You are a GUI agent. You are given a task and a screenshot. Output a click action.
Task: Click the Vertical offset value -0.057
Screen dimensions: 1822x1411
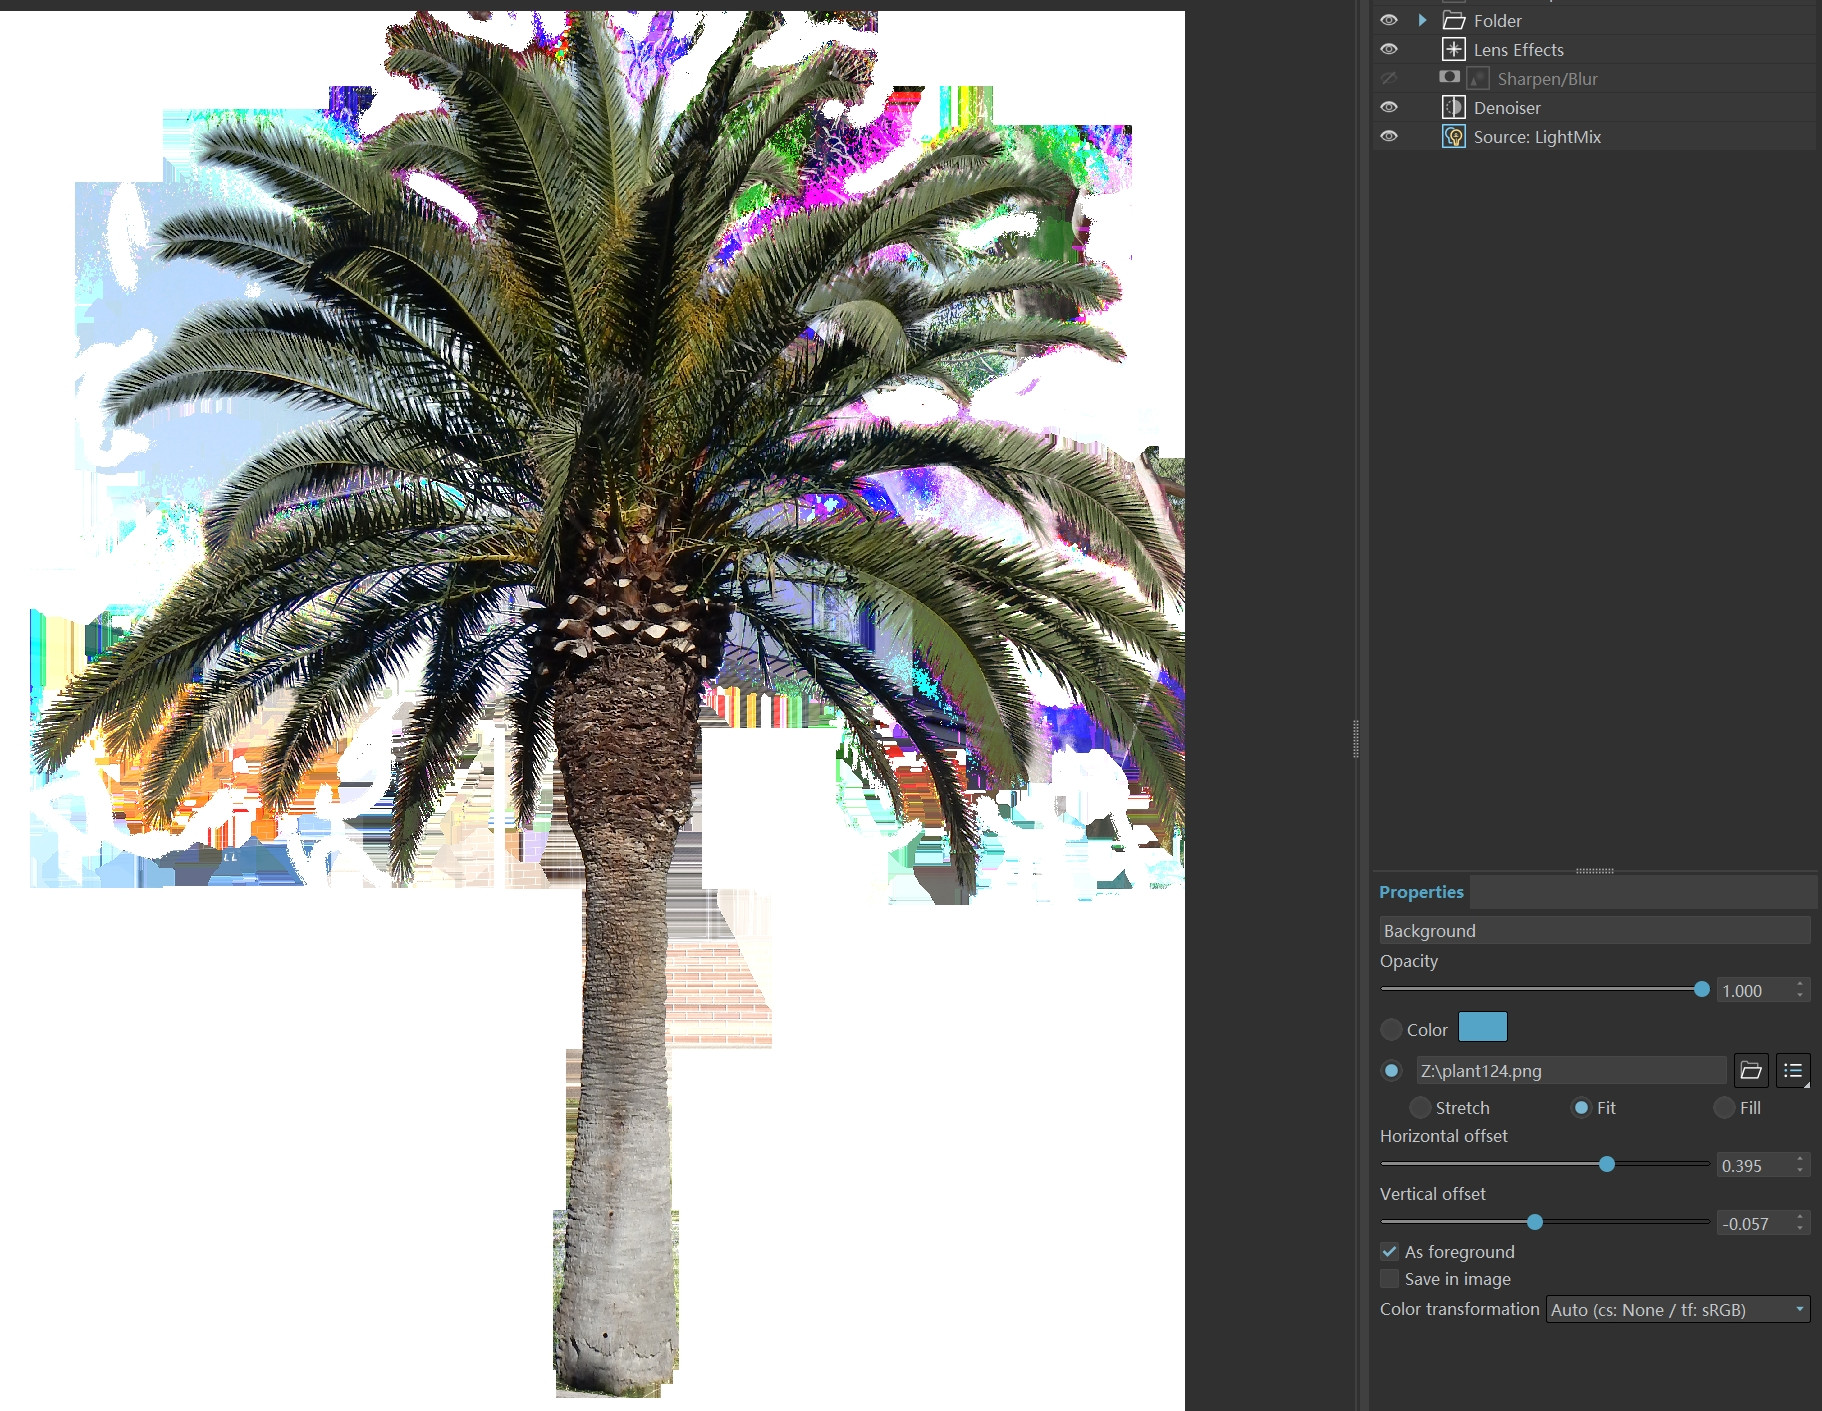coord(1754,1223)
